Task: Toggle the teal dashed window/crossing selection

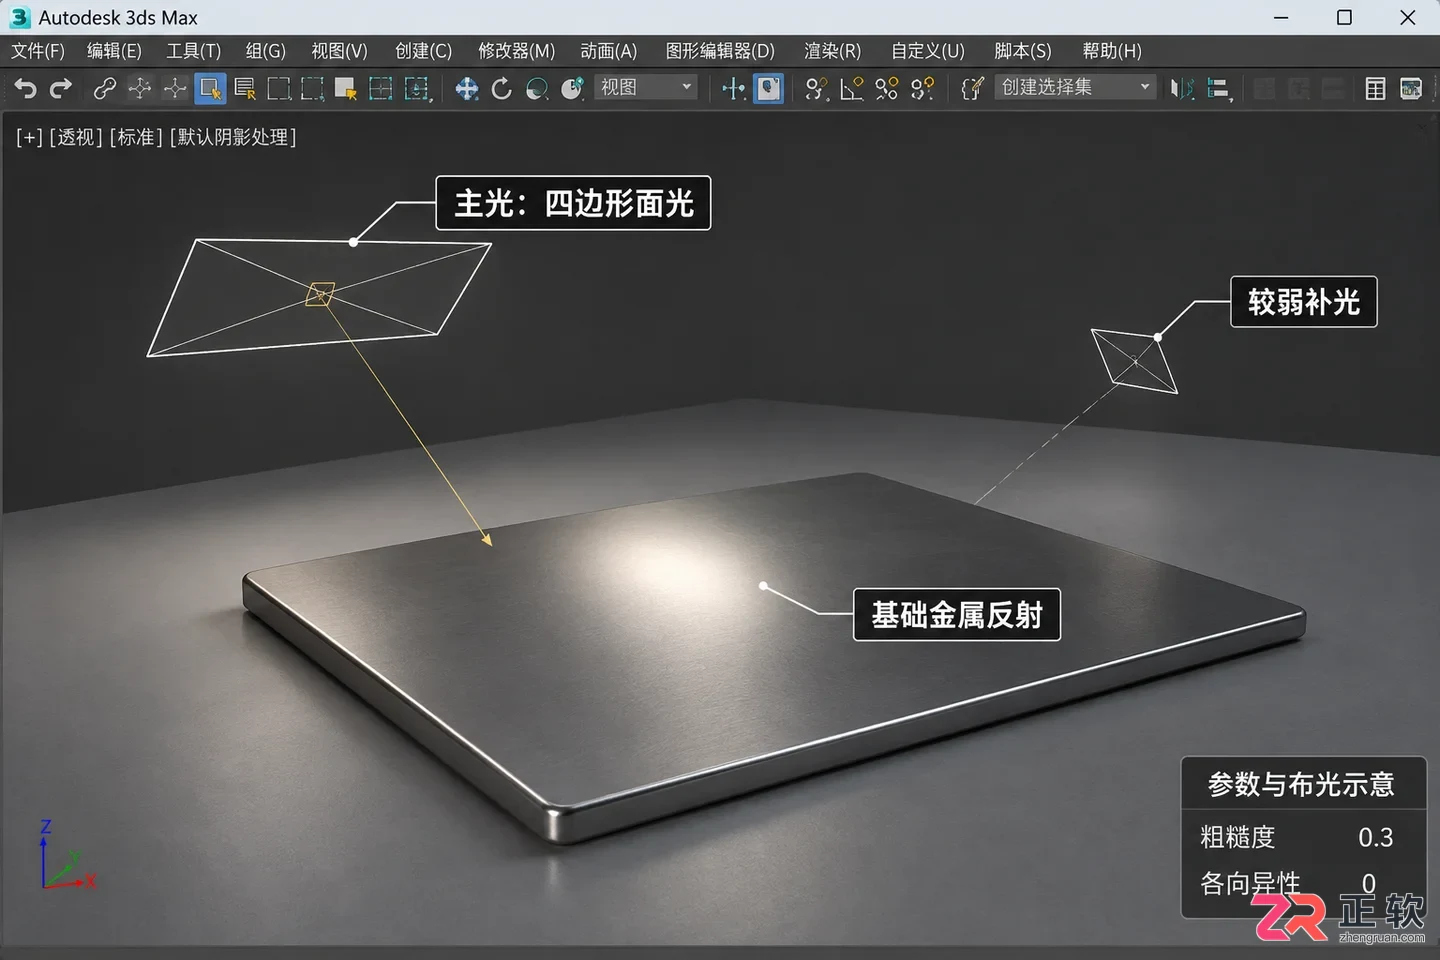Action: [x=381, y=89]
